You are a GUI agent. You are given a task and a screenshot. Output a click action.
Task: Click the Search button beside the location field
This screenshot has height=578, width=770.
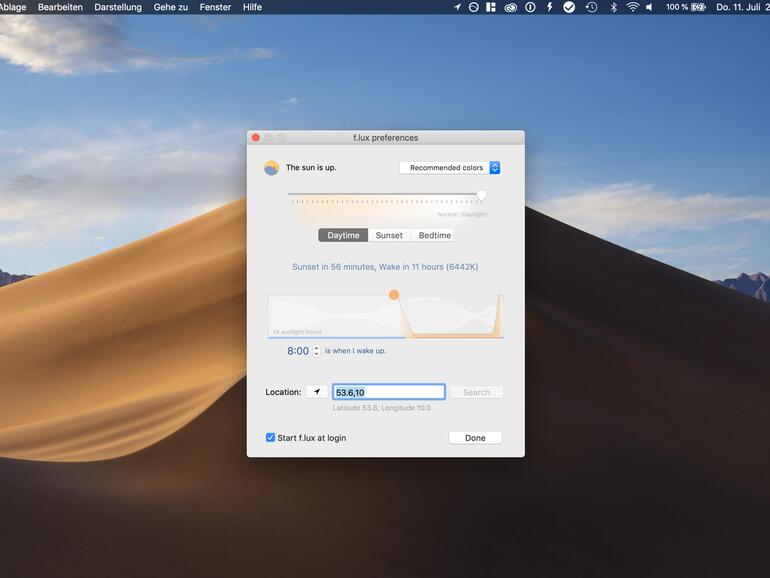point(476,392)
